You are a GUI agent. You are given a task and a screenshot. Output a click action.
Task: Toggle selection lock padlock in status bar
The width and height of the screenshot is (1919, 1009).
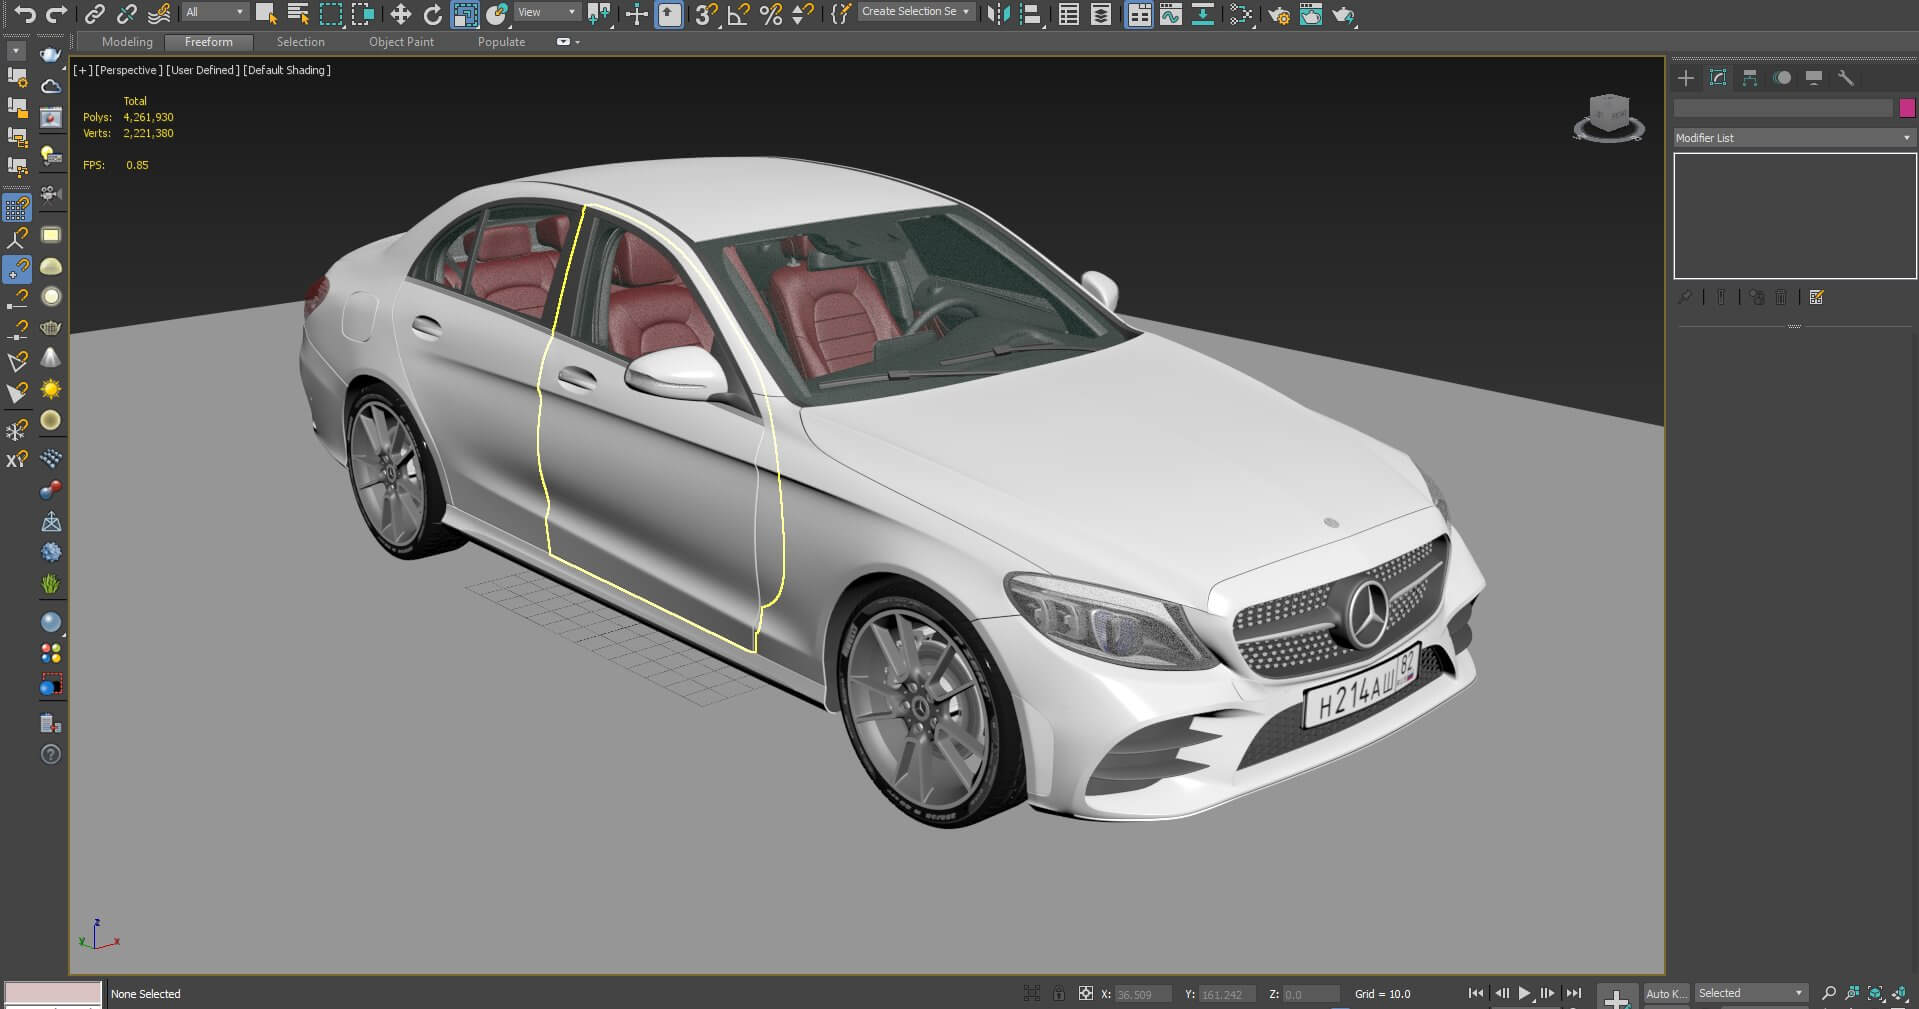coord(1059,993)
